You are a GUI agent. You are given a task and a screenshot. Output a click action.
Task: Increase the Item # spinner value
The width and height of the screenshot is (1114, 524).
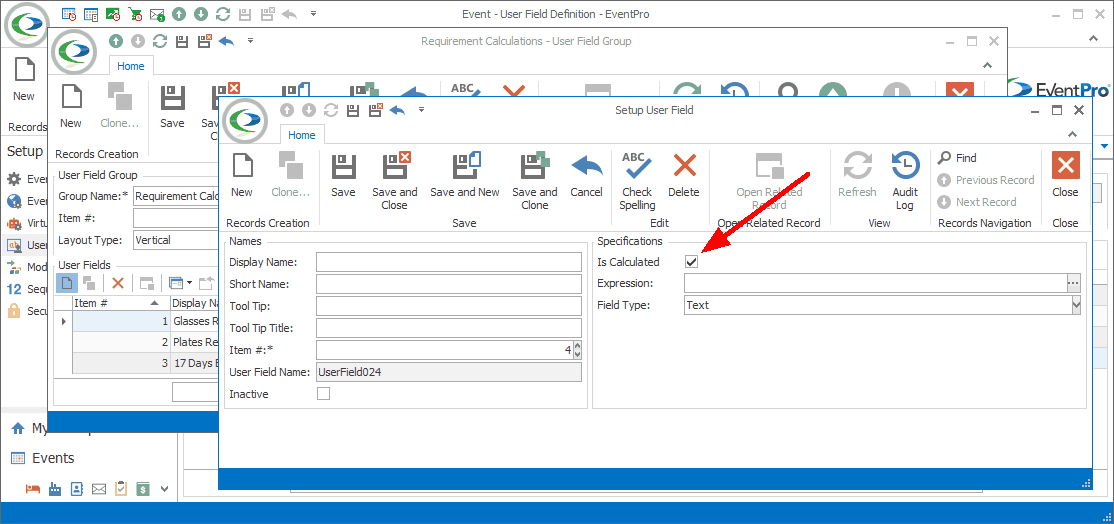coord(577,346)
